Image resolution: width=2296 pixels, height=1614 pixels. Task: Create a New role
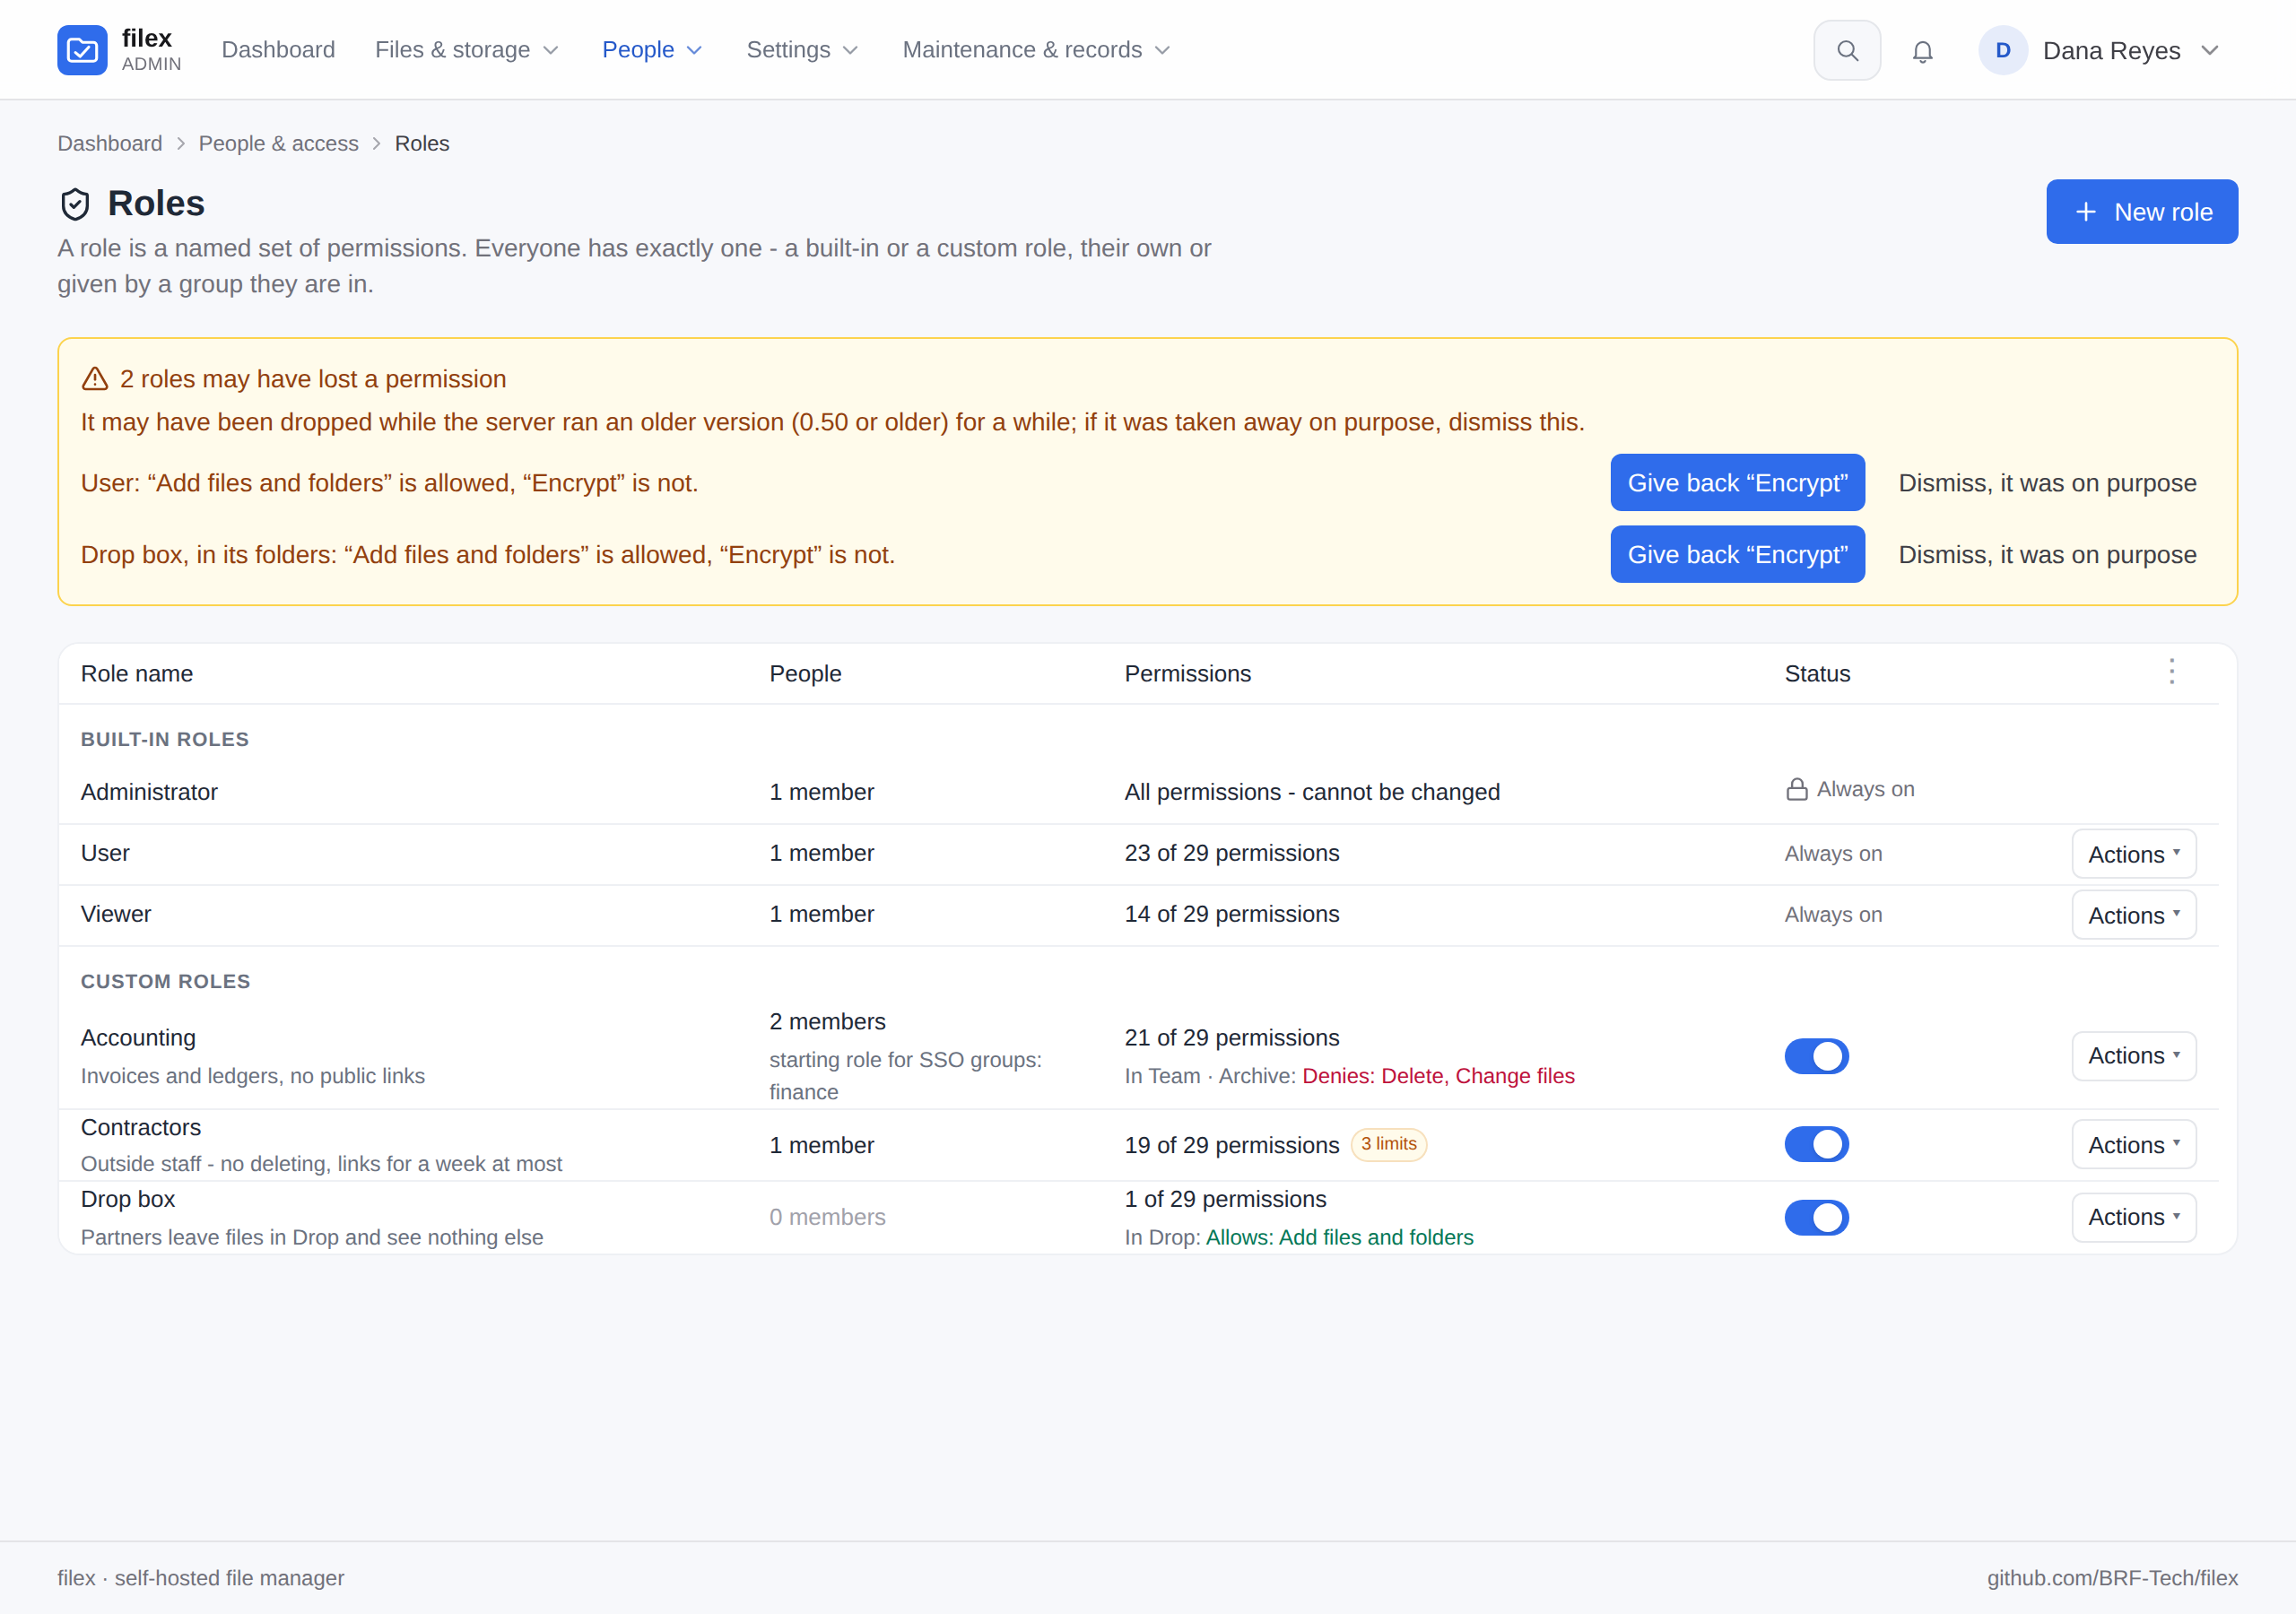(x=2142, y=211)
